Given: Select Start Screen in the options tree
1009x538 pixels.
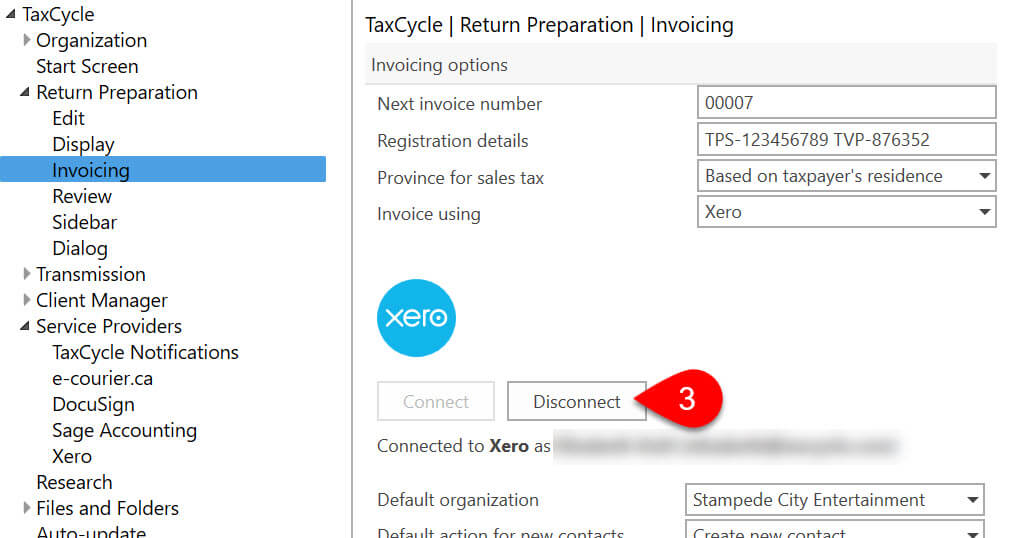Looking at the screenshot, I should click(x=87, y=67).
